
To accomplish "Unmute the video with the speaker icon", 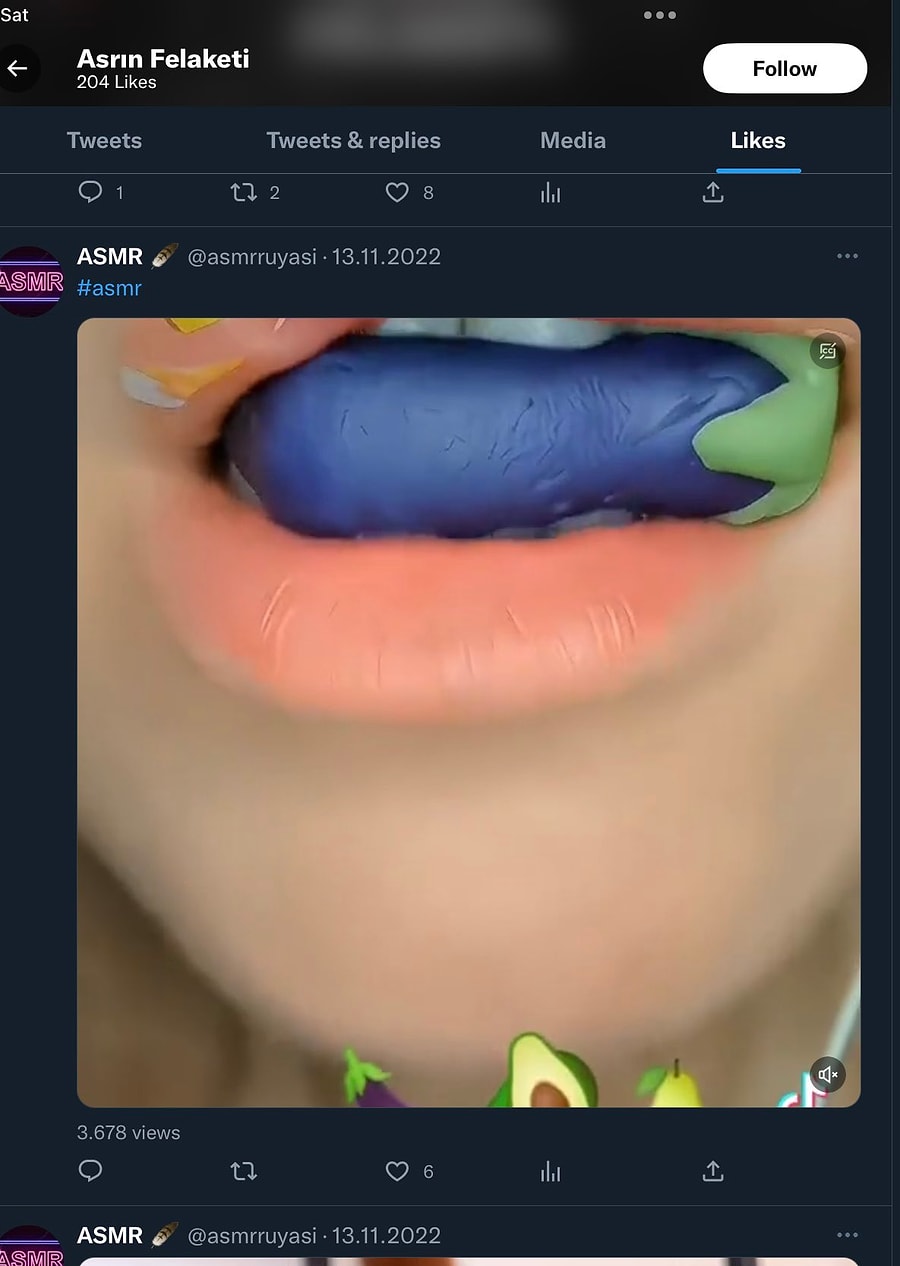I will (x=828, y=1075).
